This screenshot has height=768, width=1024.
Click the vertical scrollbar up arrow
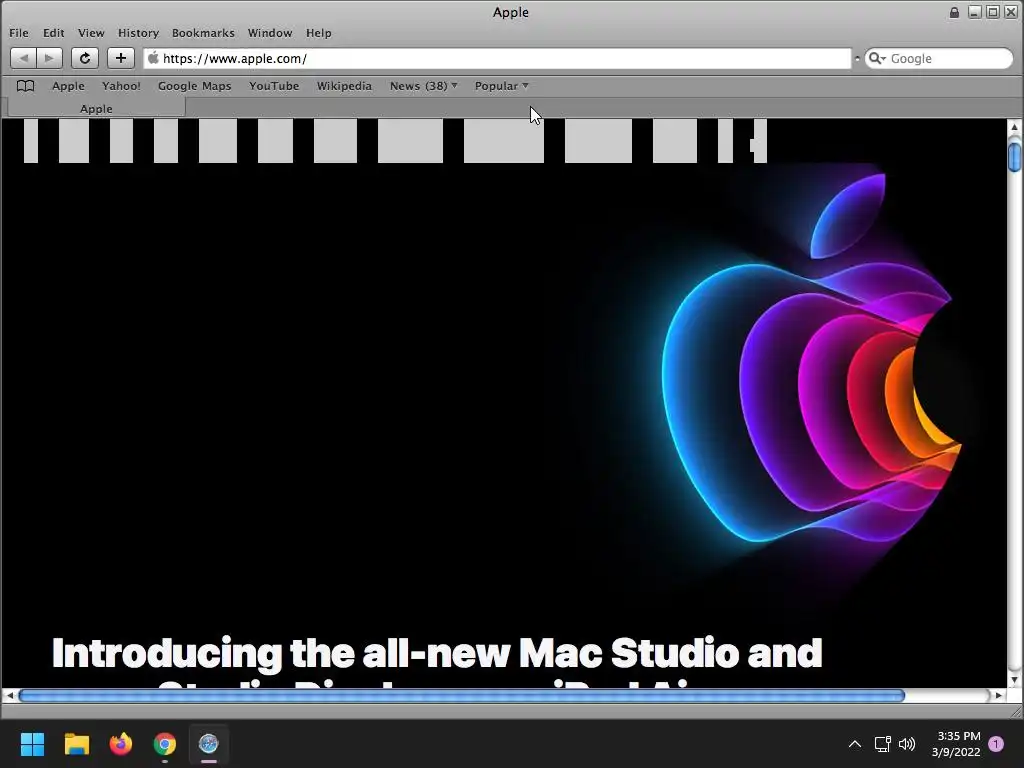pyautogui.click(x=1014, y=127)
